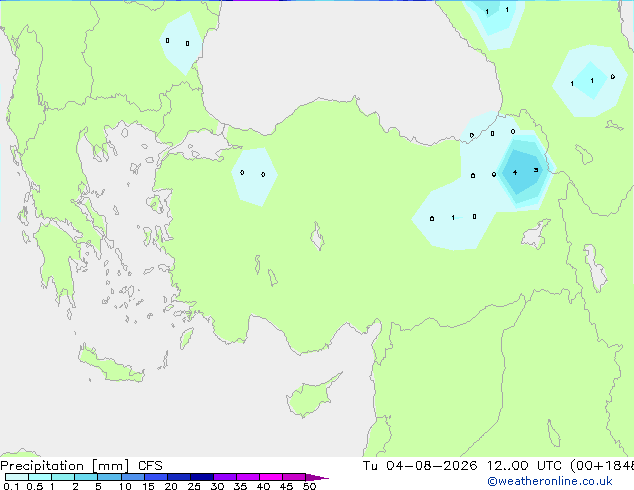Screen dimensions: 634x490
Task: Pick the magenta legend swatch between 40 and 45
Action: point(271,477)
